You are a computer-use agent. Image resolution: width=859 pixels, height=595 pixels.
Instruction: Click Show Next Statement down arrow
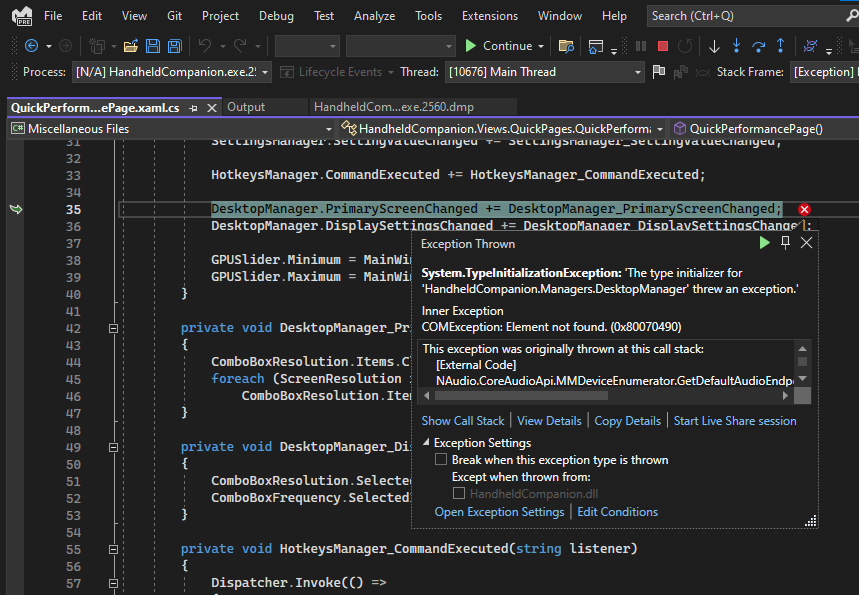[714, 47]
